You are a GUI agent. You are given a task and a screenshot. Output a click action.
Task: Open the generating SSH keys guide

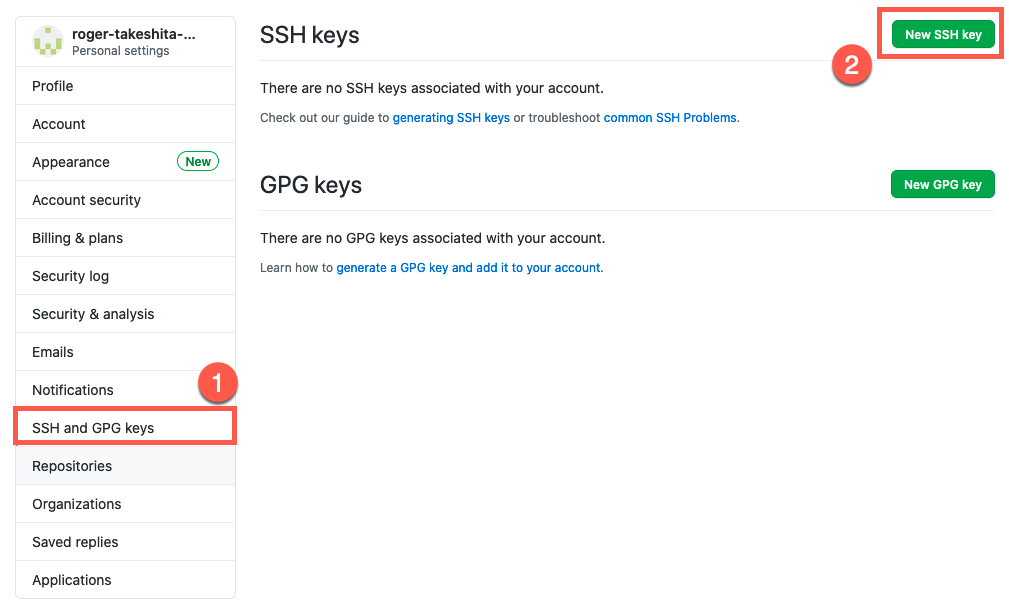[451, 118]
